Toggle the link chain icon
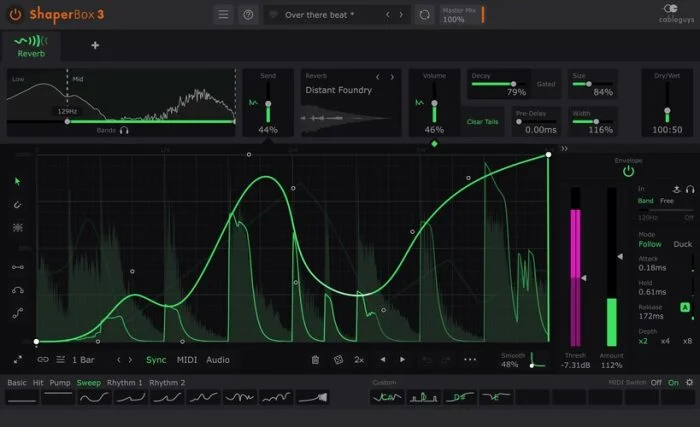 tap(43, 360)
